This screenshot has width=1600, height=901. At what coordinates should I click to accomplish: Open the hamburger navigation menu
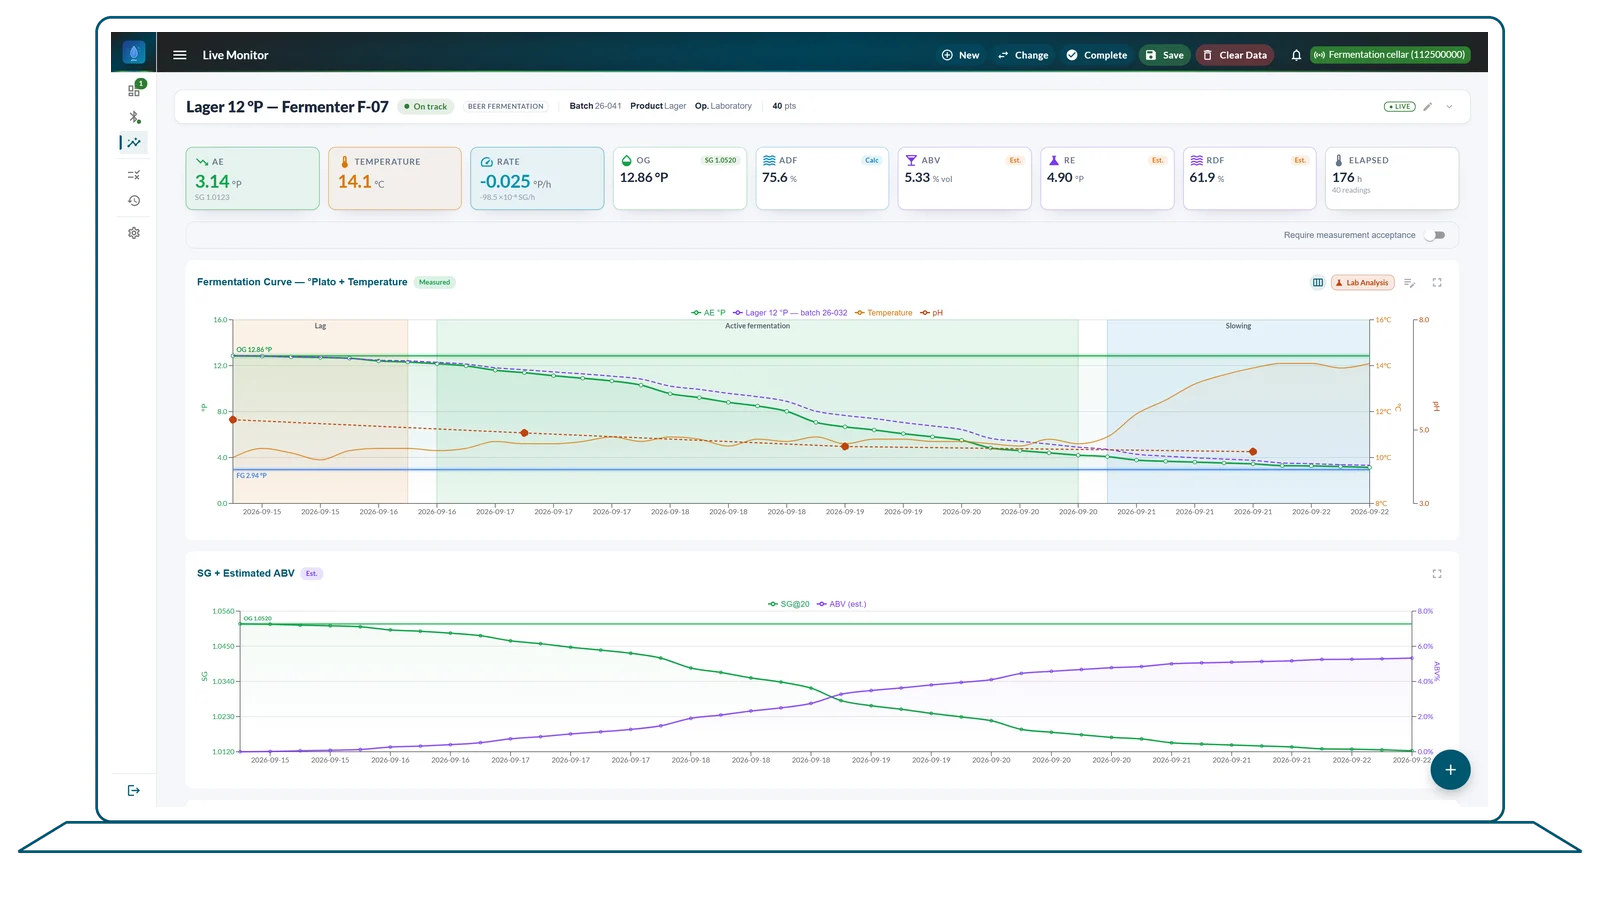click(180, 55)
